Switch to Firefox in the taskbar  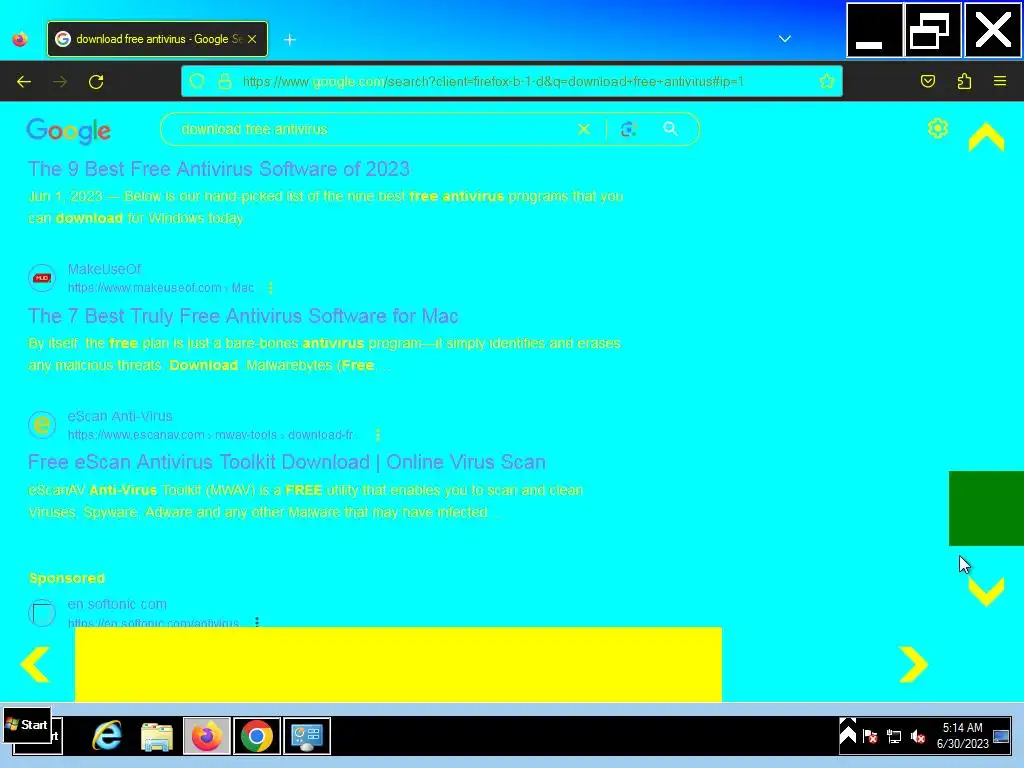[206, 736]
